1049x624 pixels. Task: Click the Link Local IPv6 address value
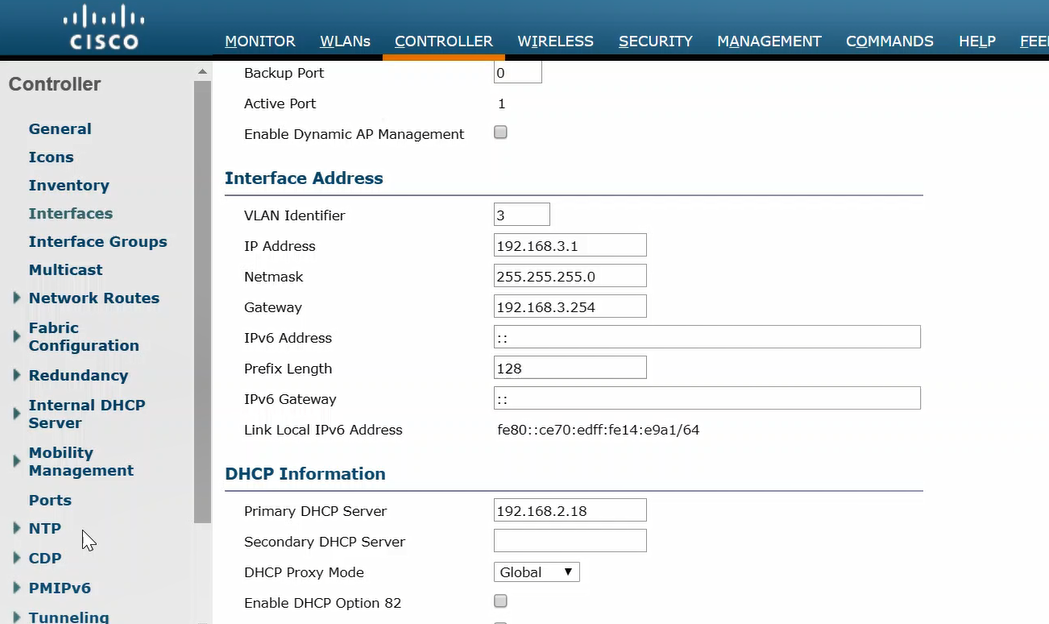click(598, 430)
